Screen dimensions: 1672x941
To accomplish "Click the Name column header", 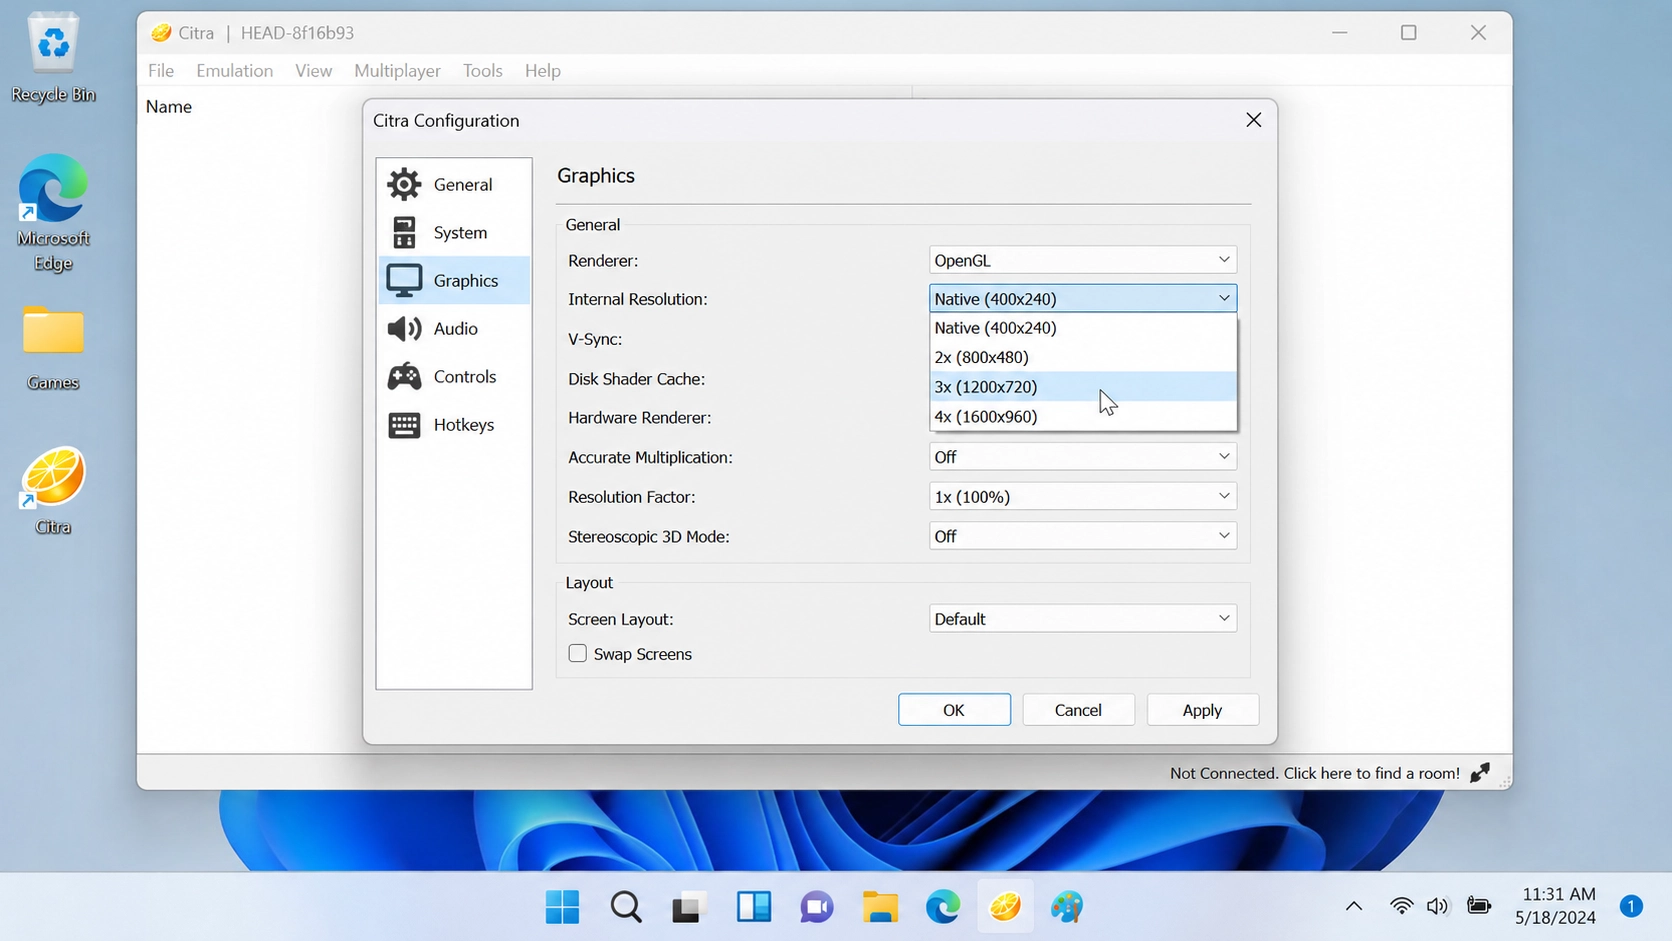I will pos(169,106).
